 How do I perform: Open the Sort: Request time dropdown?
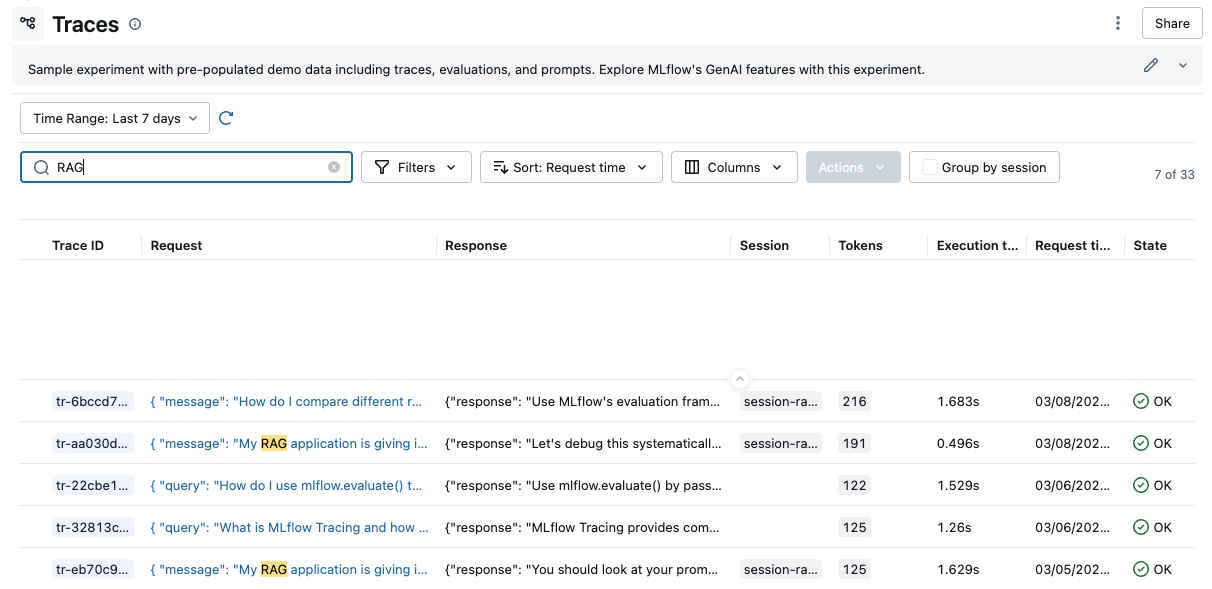click(571, 168)
